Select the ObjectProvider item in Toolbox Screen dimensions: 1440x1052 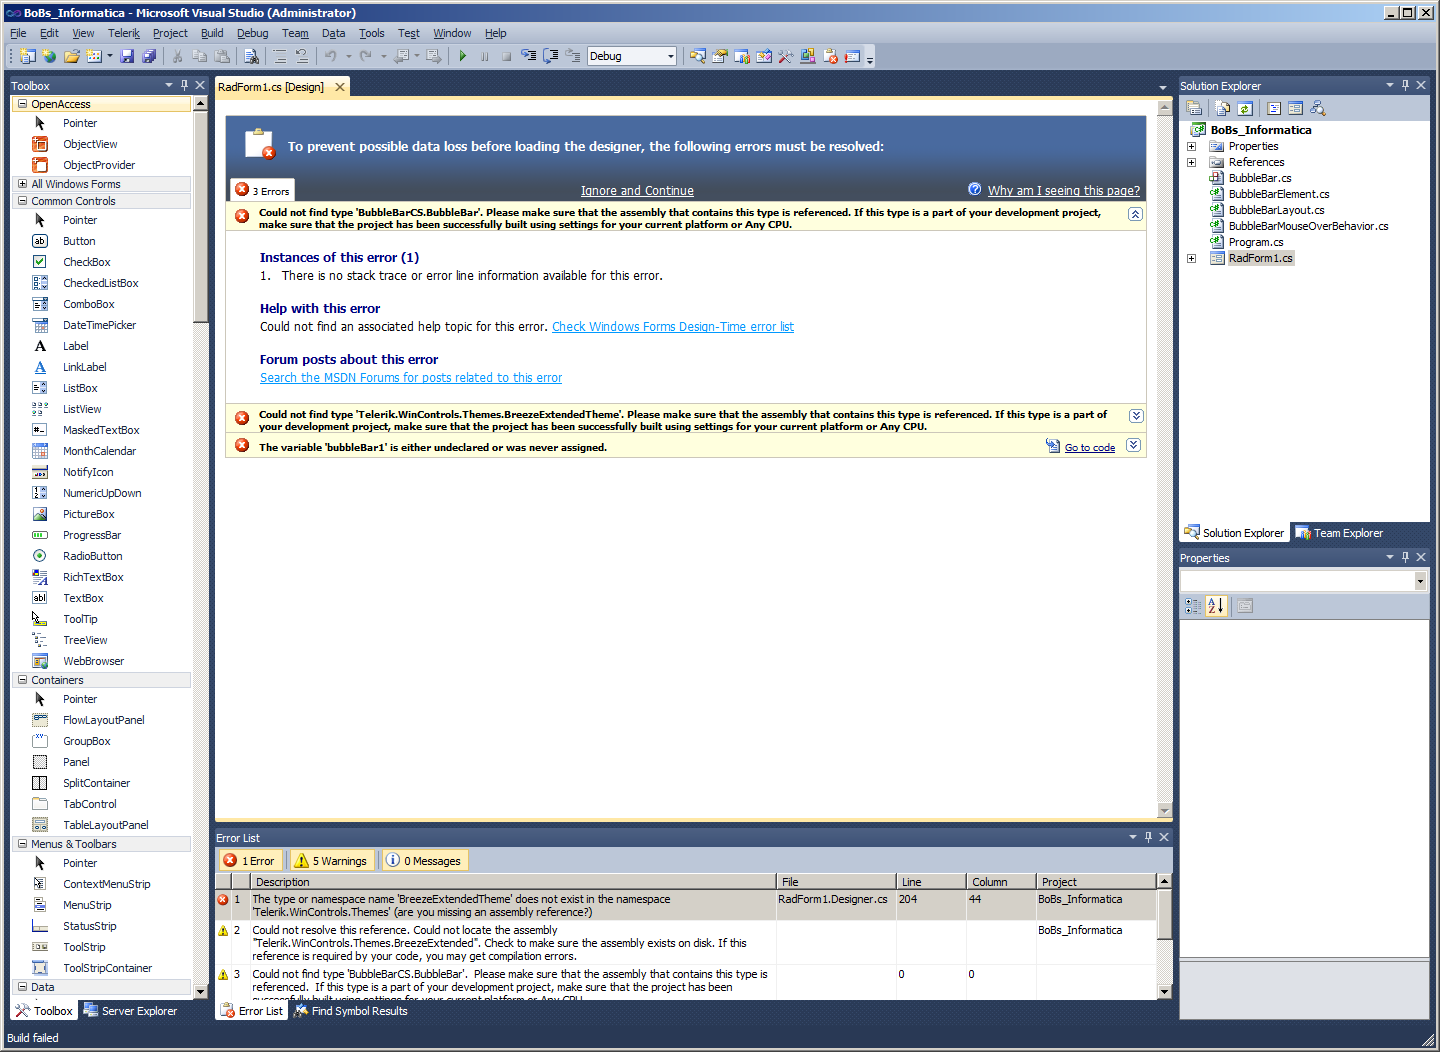tap(101, 165)
